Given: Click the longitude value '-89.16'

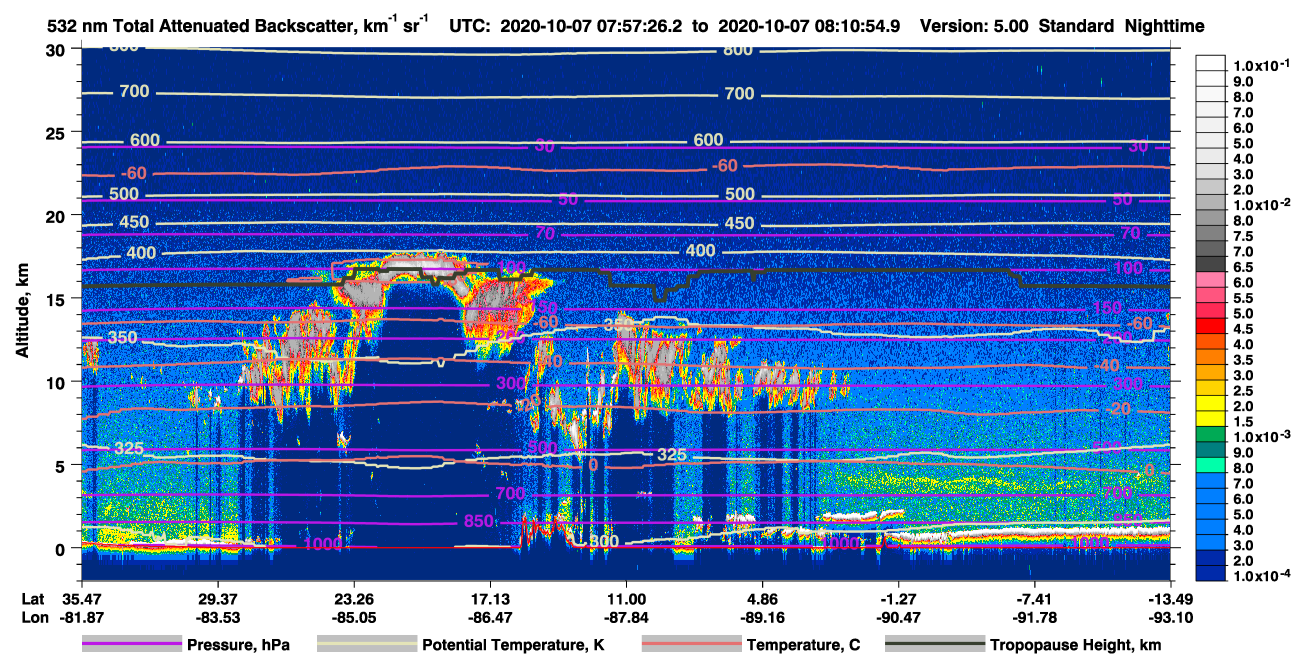Looking at the screenshot, I should 763,617.
